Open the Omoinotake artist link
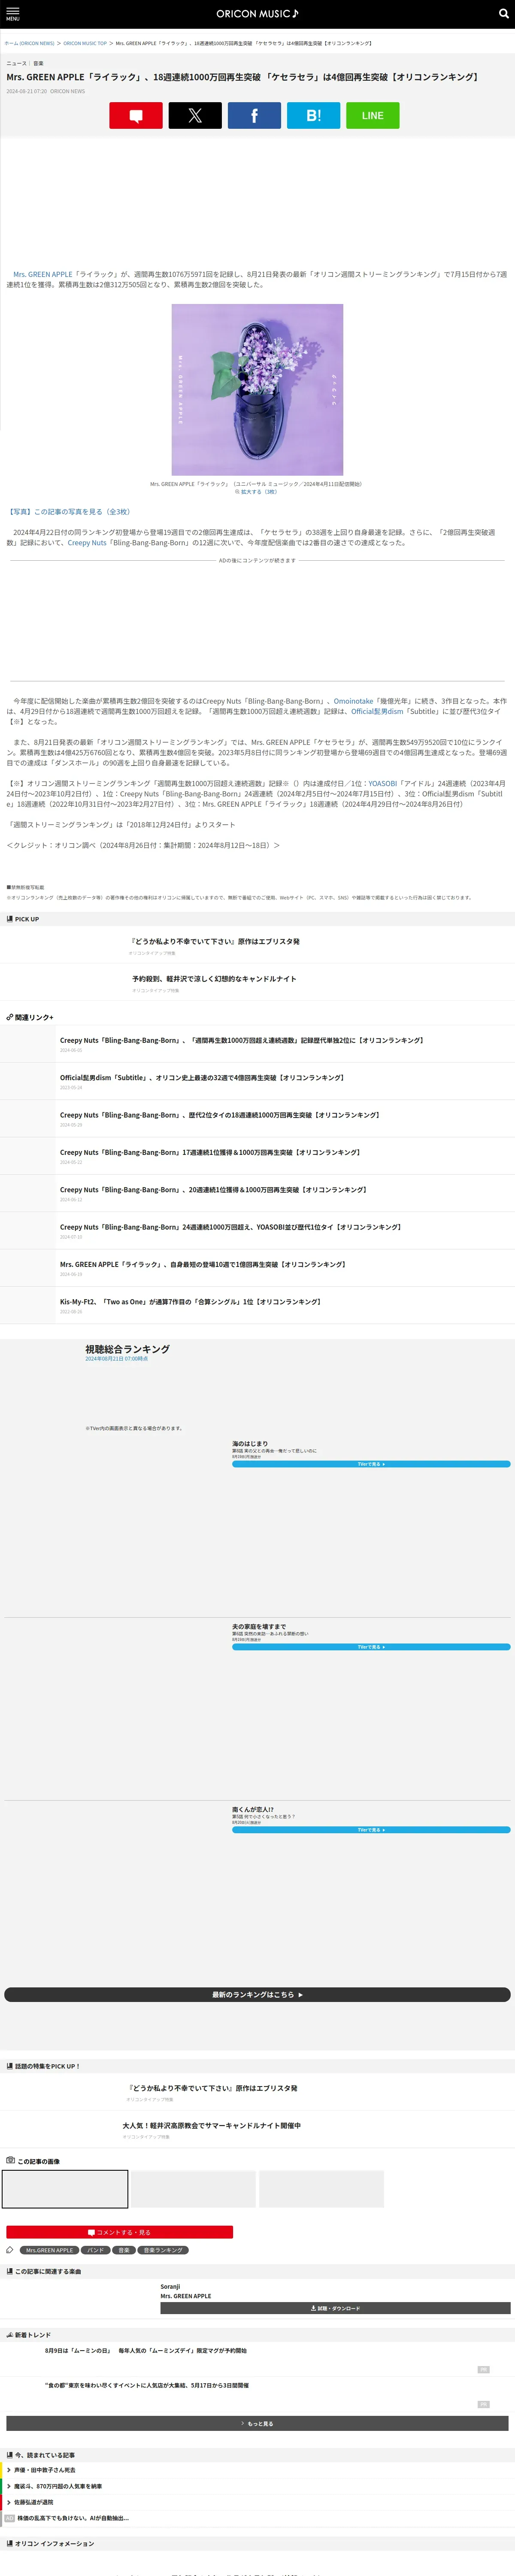The height and width of the screenshot is (2576, 515). pos(353,701)
